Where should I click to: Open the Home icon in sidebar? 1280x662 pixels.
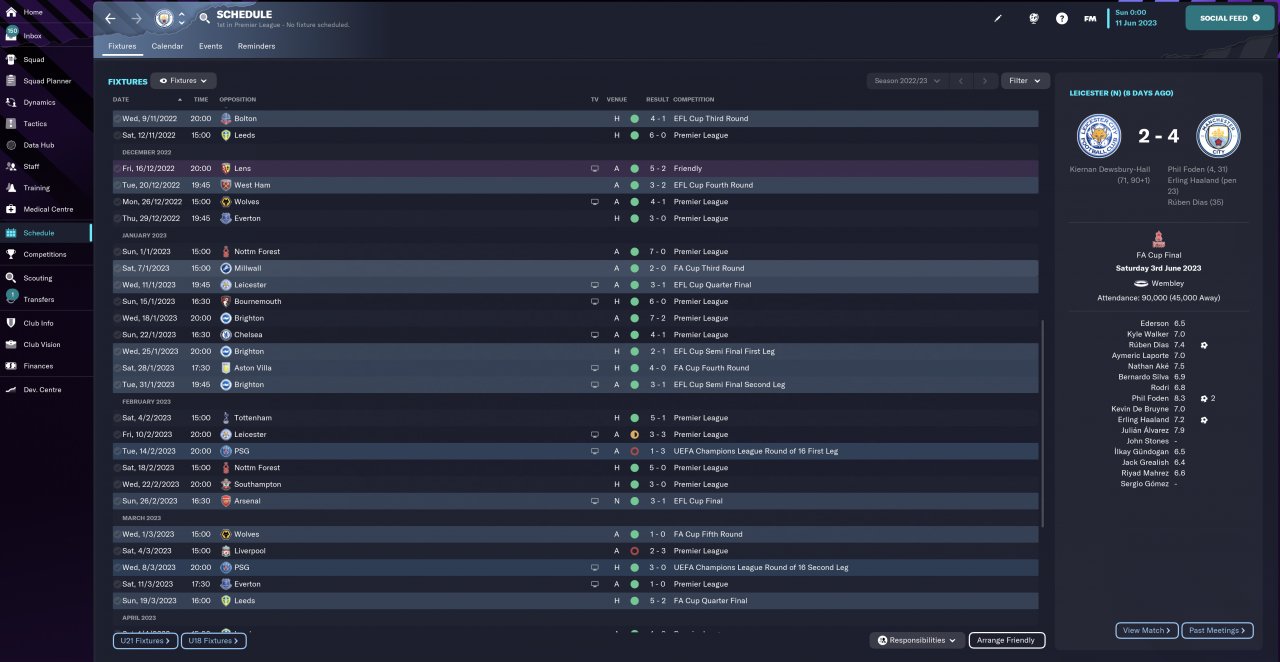pos(11,12)
